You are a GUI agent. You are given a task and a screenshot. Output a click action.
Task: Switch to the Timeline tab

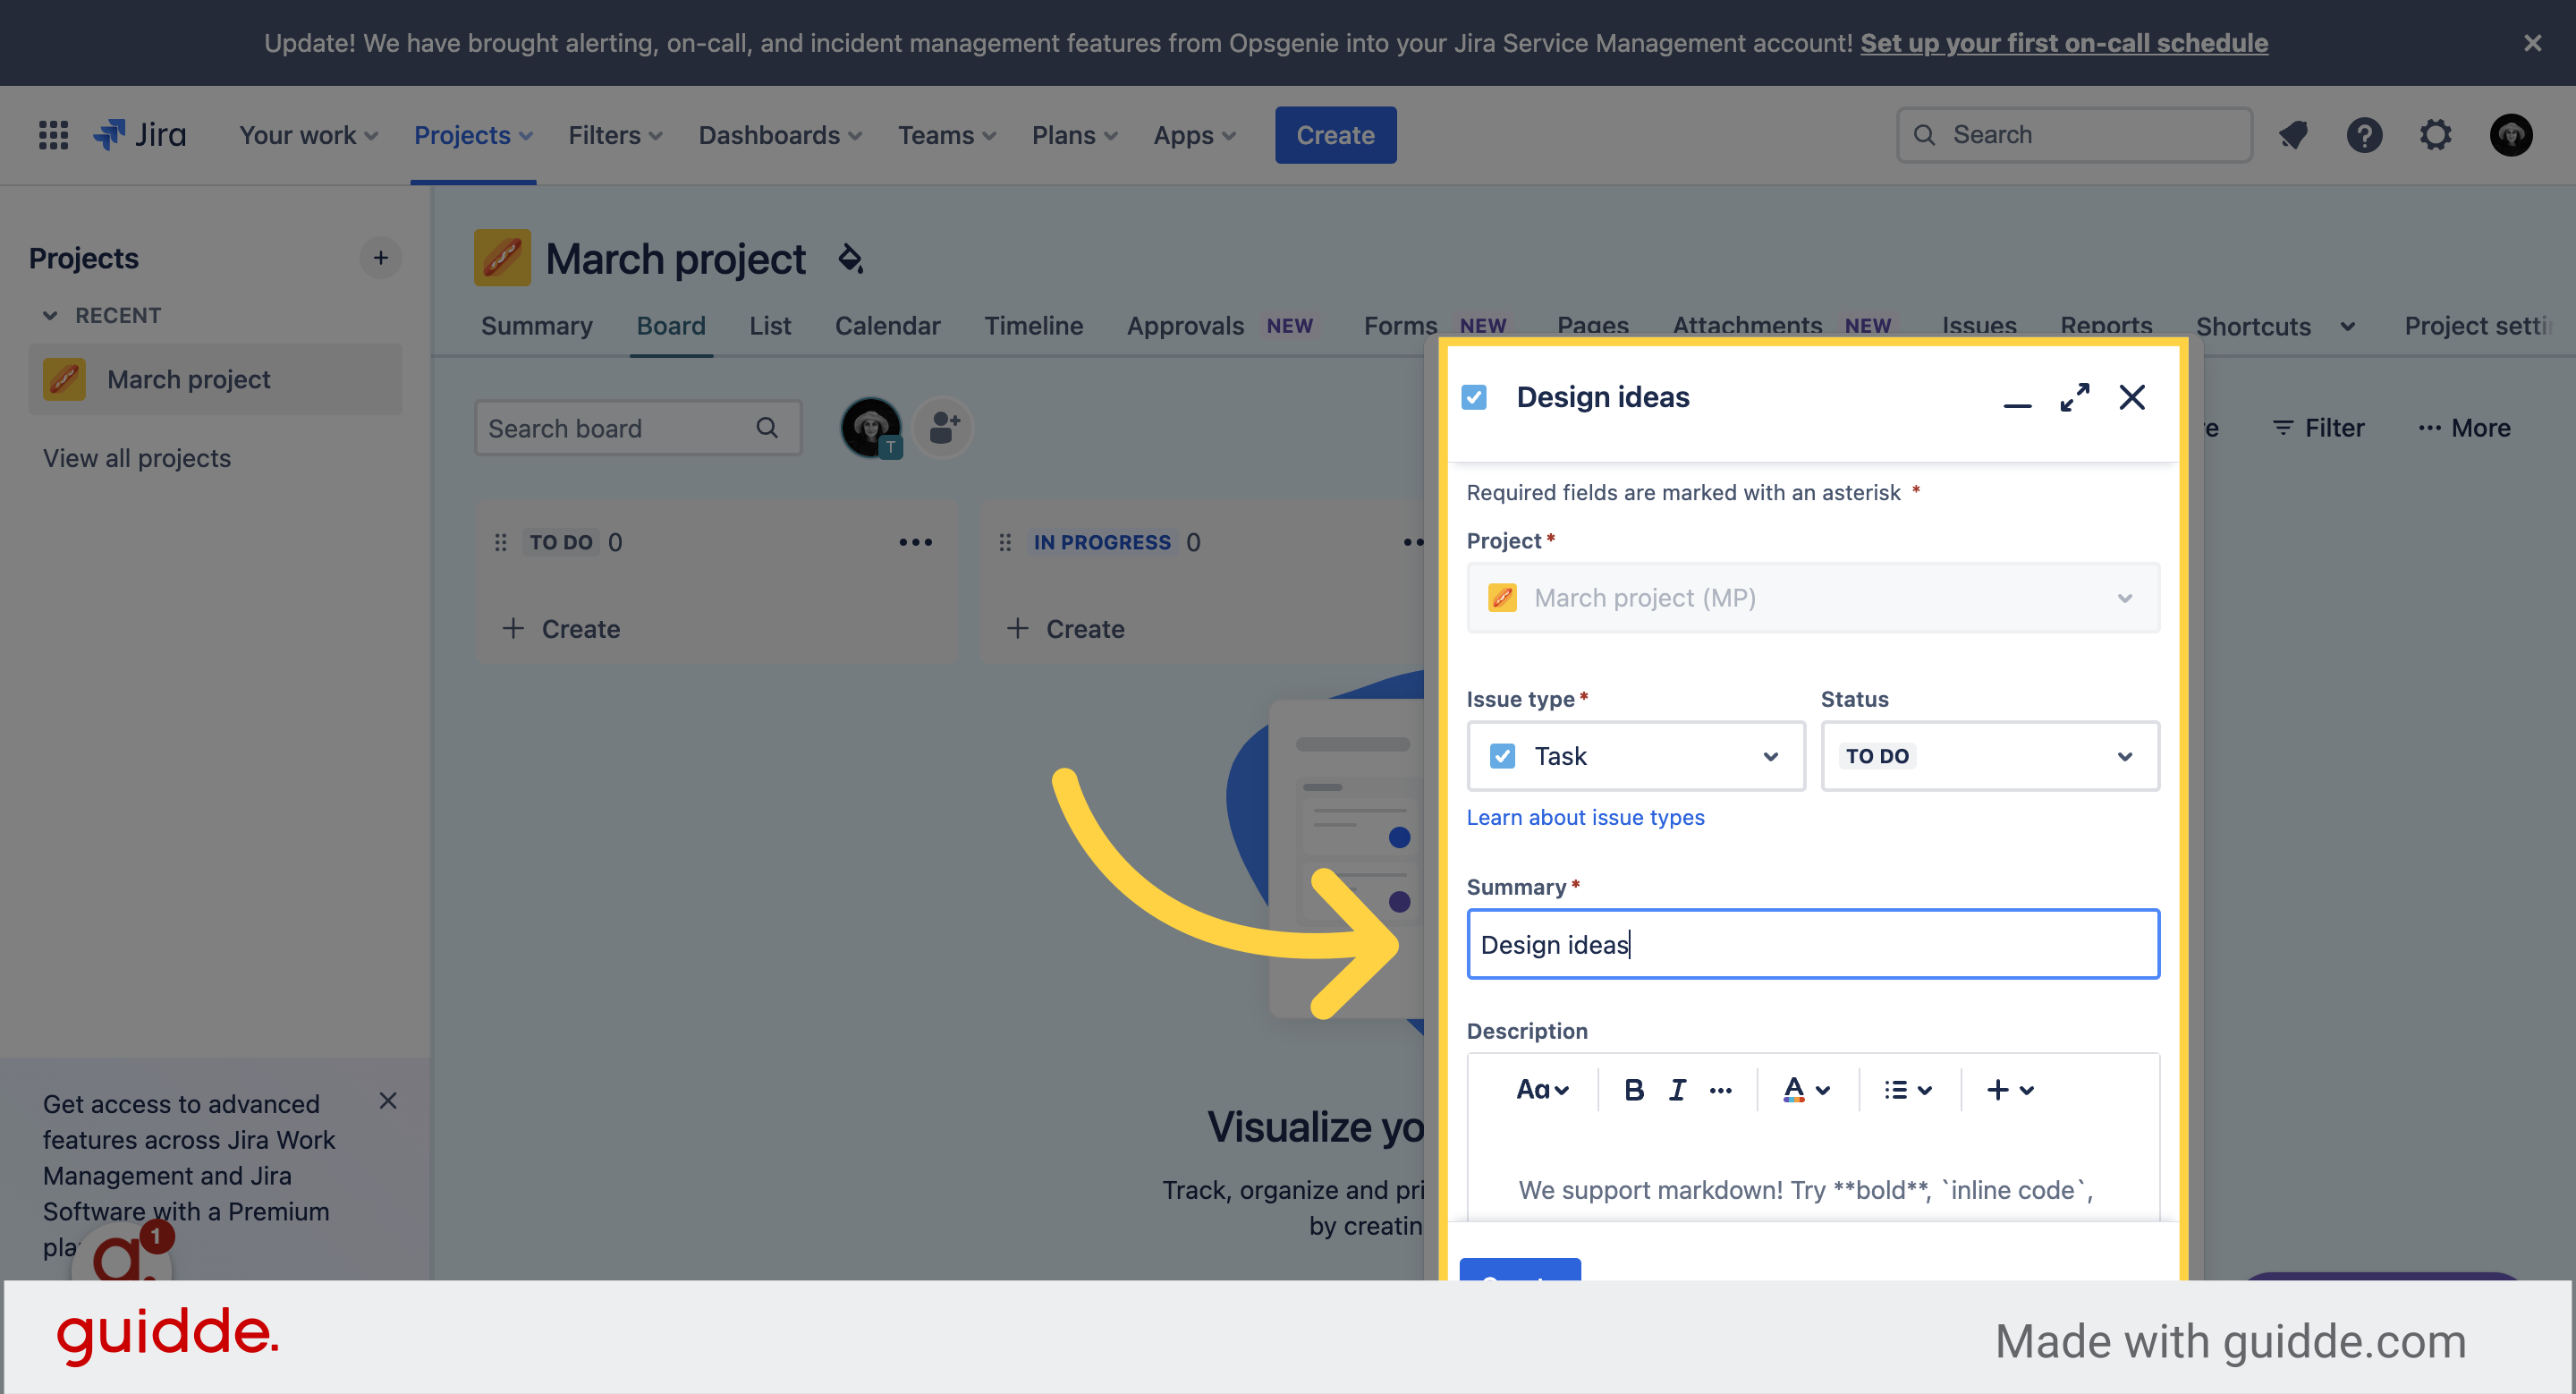pyautogui.click(x=1034, y=325)
